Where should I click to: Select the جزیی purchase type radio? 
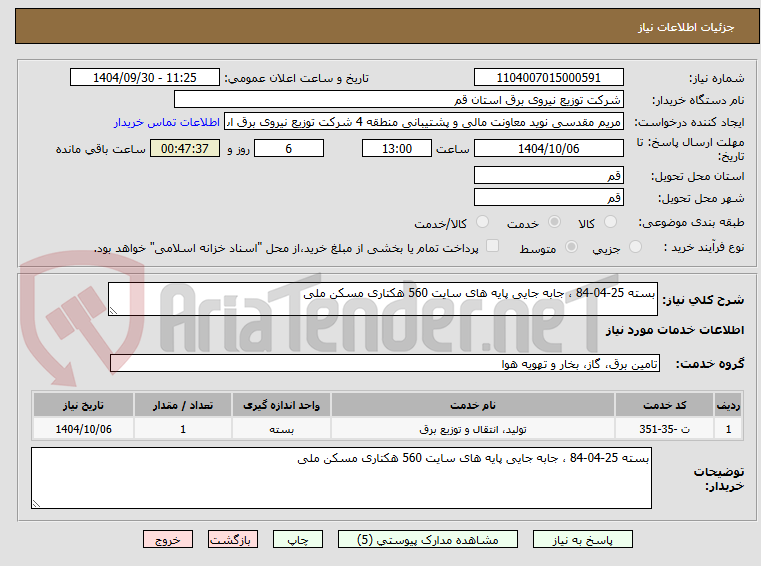635,247
